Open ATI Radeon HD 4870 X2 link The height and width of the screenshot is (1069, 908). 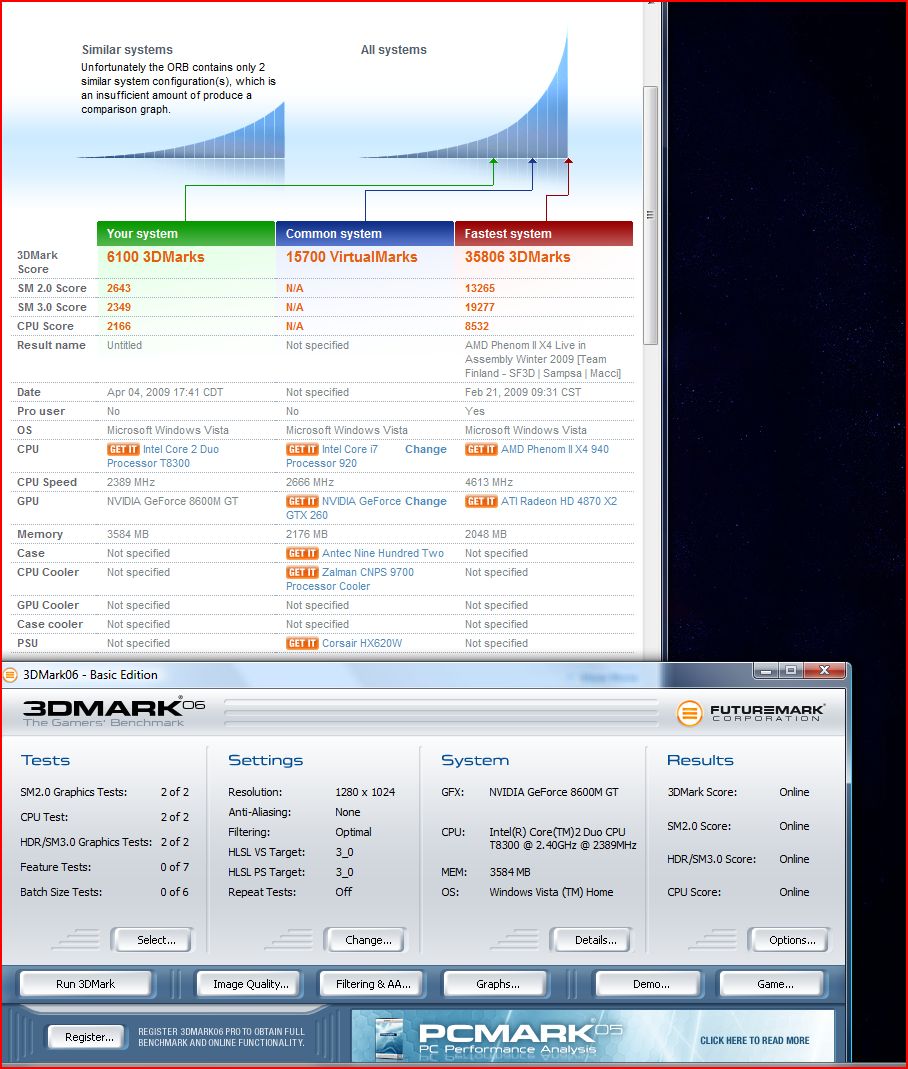pos(559,501)
